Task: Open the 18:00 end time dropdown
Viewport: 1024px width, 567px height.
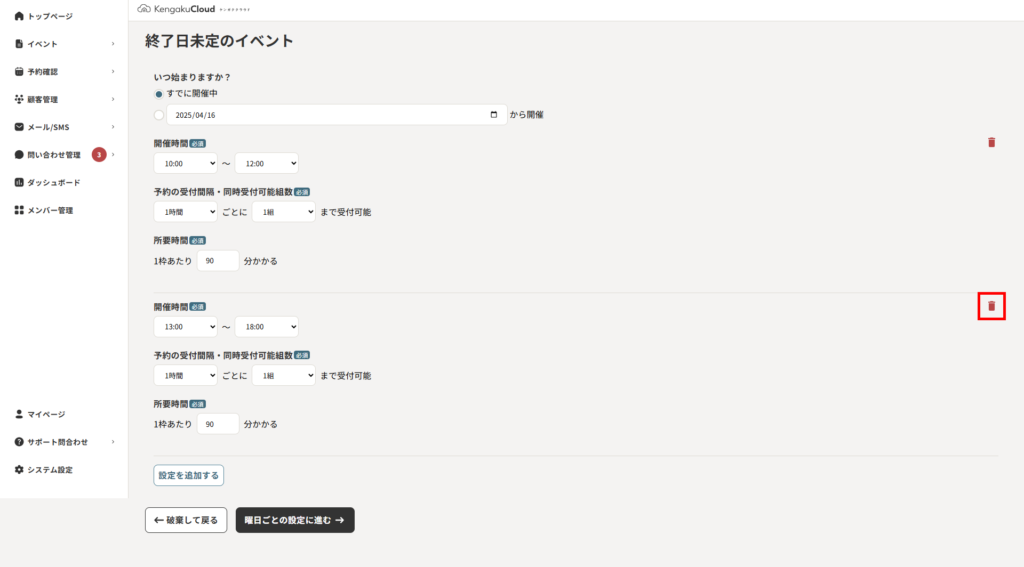Action: point(266,327)
